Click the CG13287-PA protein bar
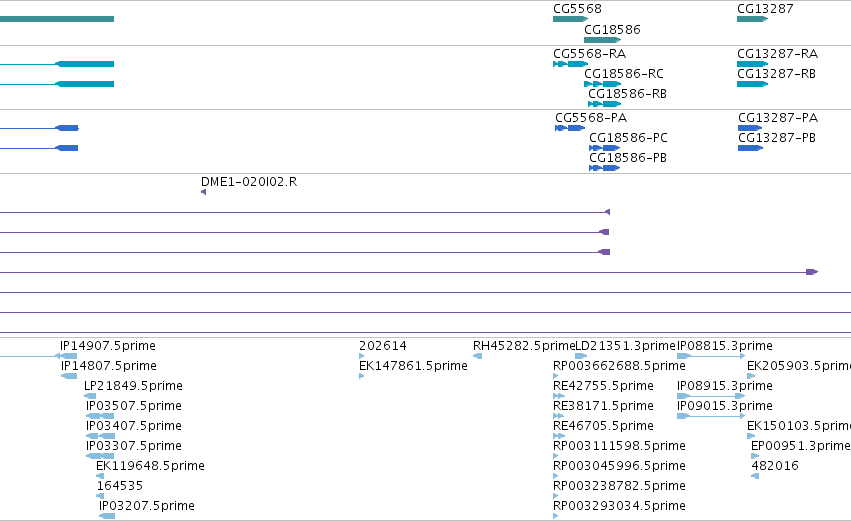Screen dimensions: 851x521 (750, 128)
